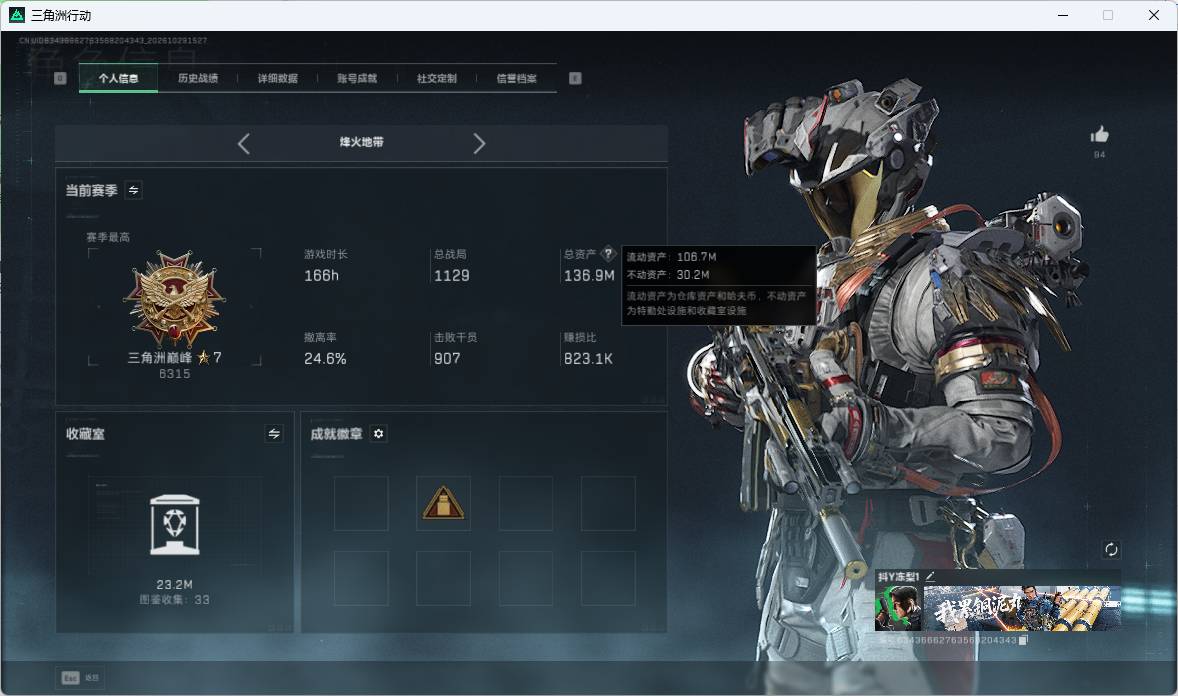1178x696 pixels.
Task: Click the right tab navigation key icon
Action: pos(575,78)
